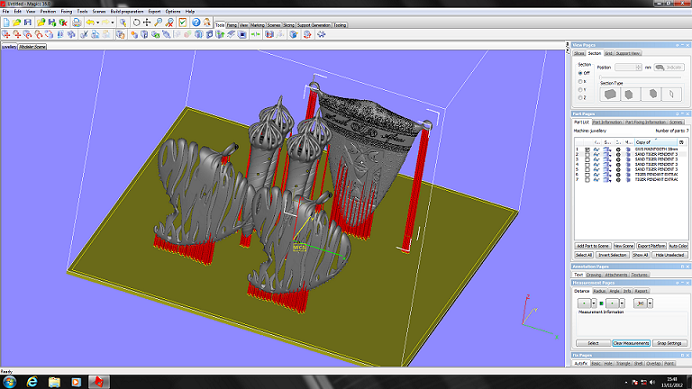Switch to the Support Generation toolbar tab

(313, 25)
